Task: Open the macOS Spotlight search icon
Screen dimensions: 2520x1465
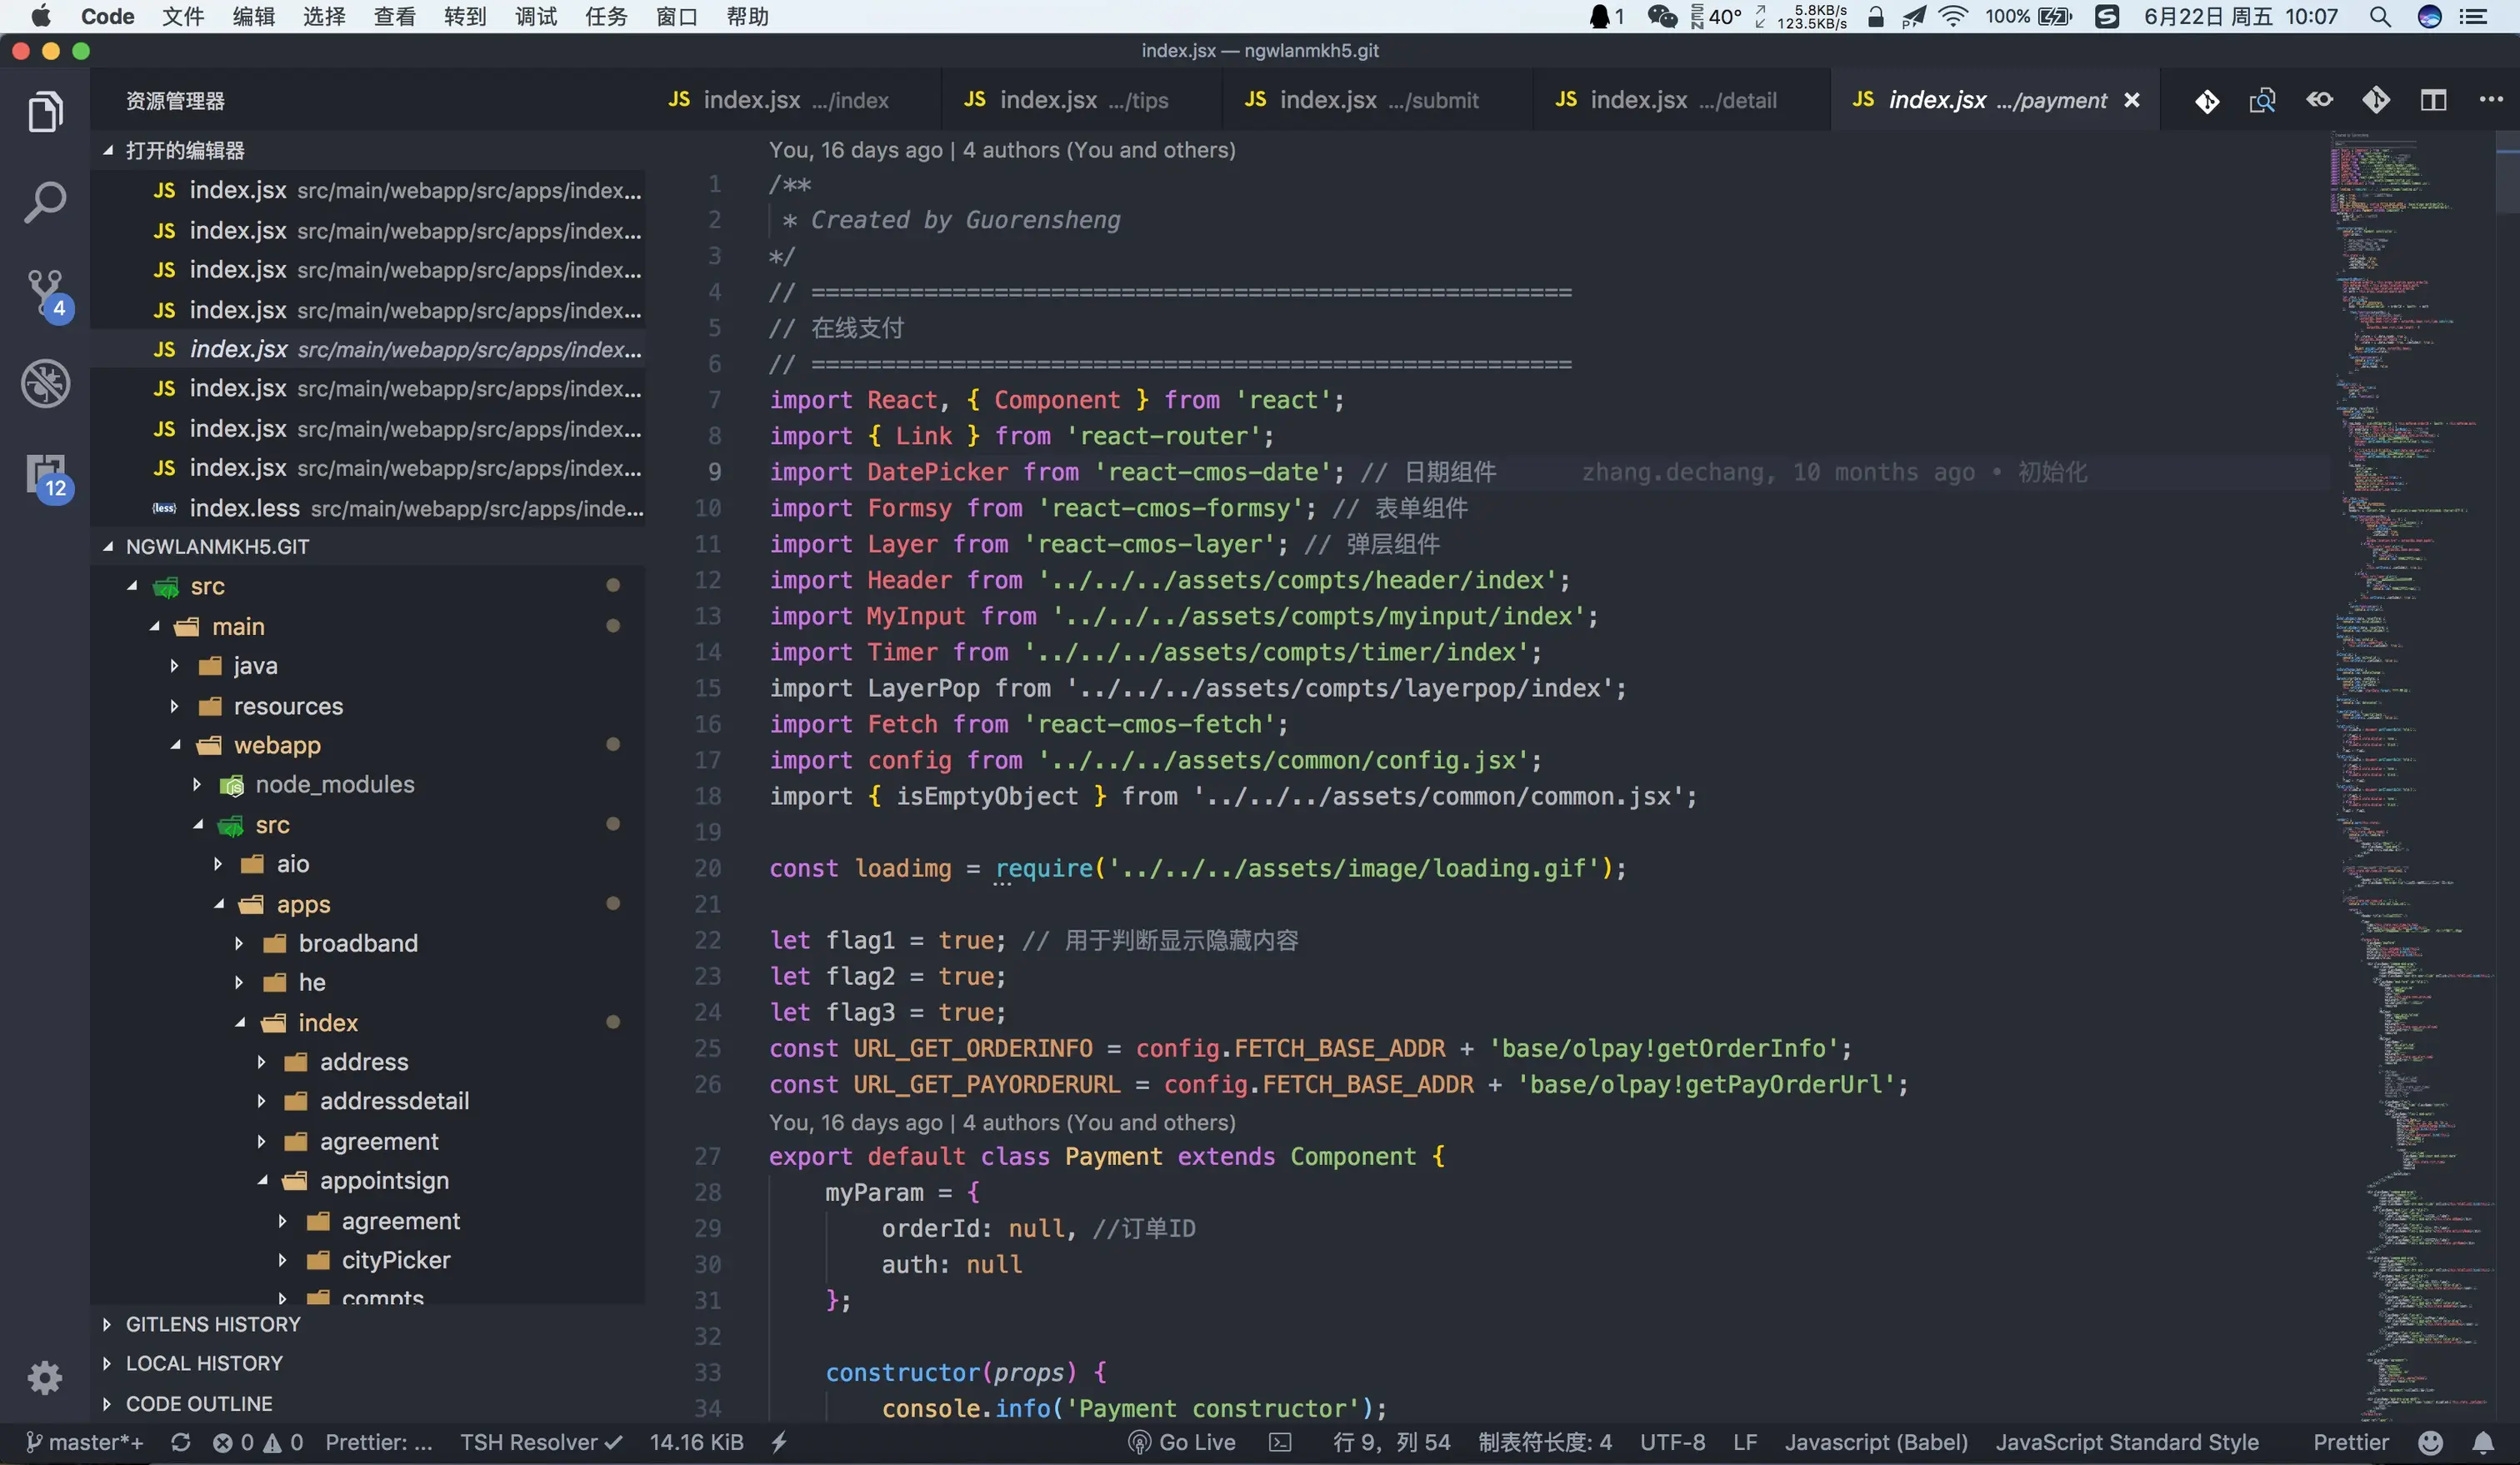Action: [x=2380, y=16]
